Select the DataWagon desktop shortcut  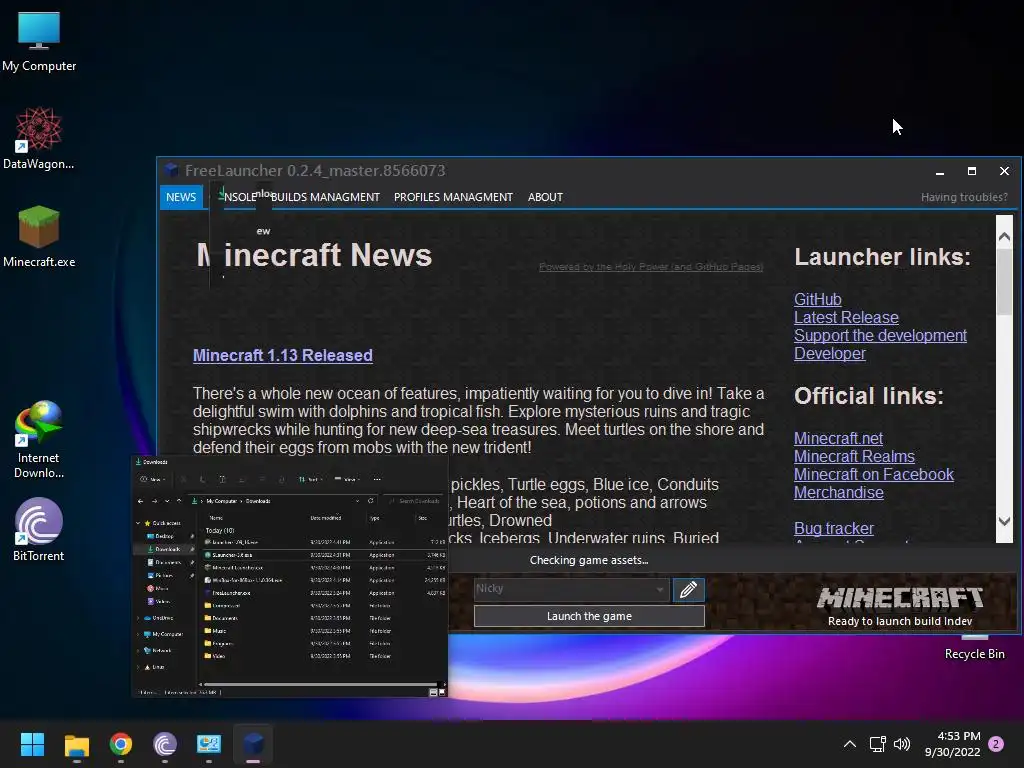point(39,138)
